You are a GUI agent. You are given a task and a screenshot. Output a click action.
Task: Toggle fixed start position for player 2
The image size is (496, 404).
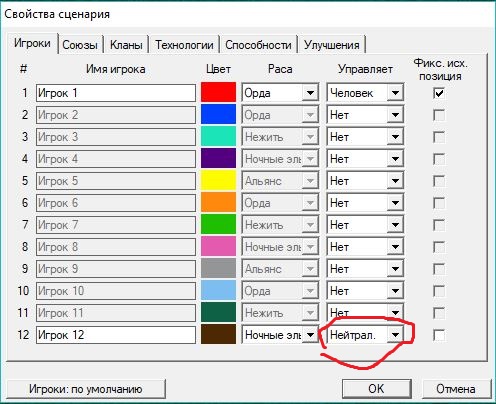(439, 115)
